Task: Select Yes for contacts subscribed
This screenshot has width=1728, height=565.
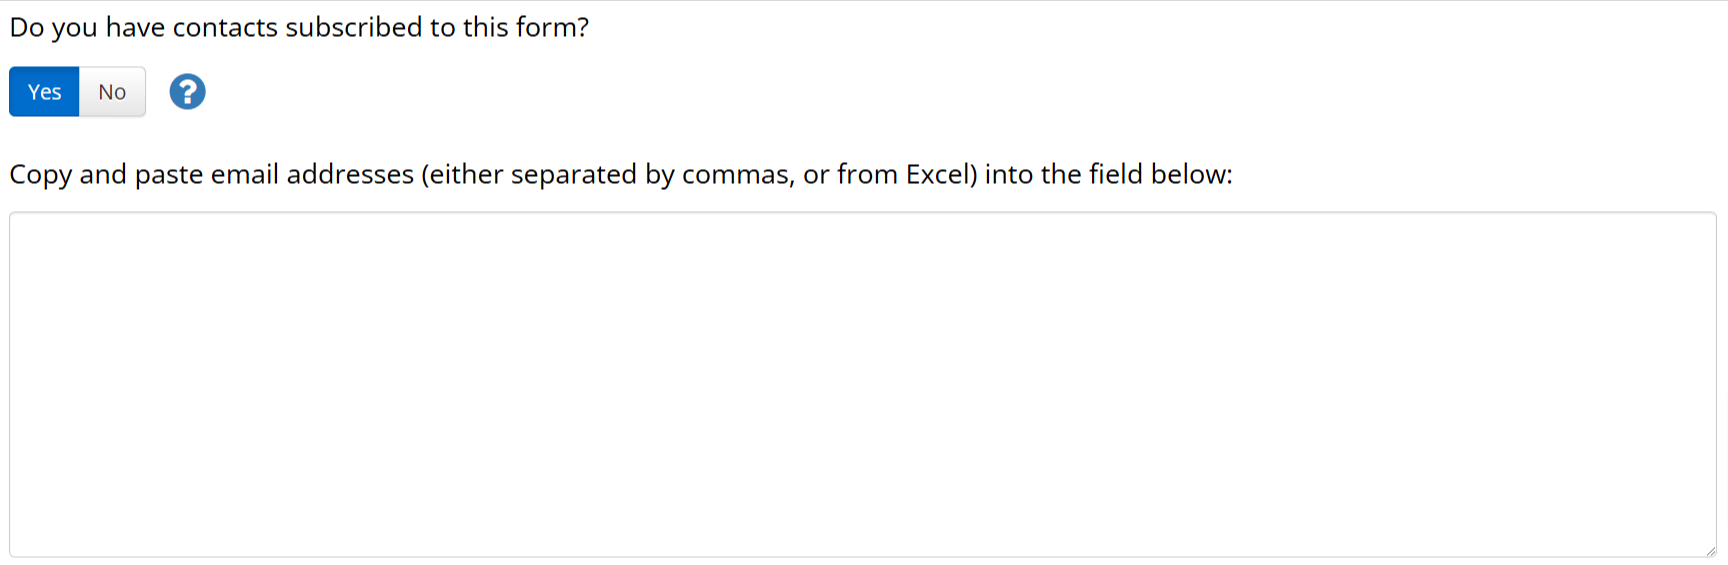Action: [x=44, y=92]
